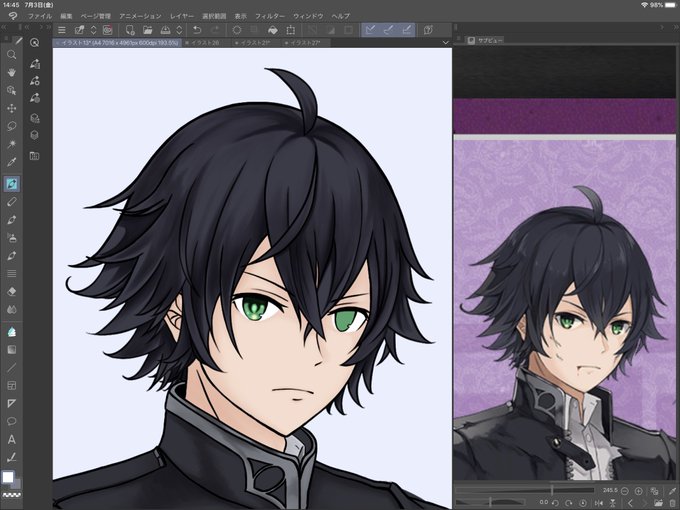Select transparent color checker swatch
The image size is (680, 510).
coord(12,495)
